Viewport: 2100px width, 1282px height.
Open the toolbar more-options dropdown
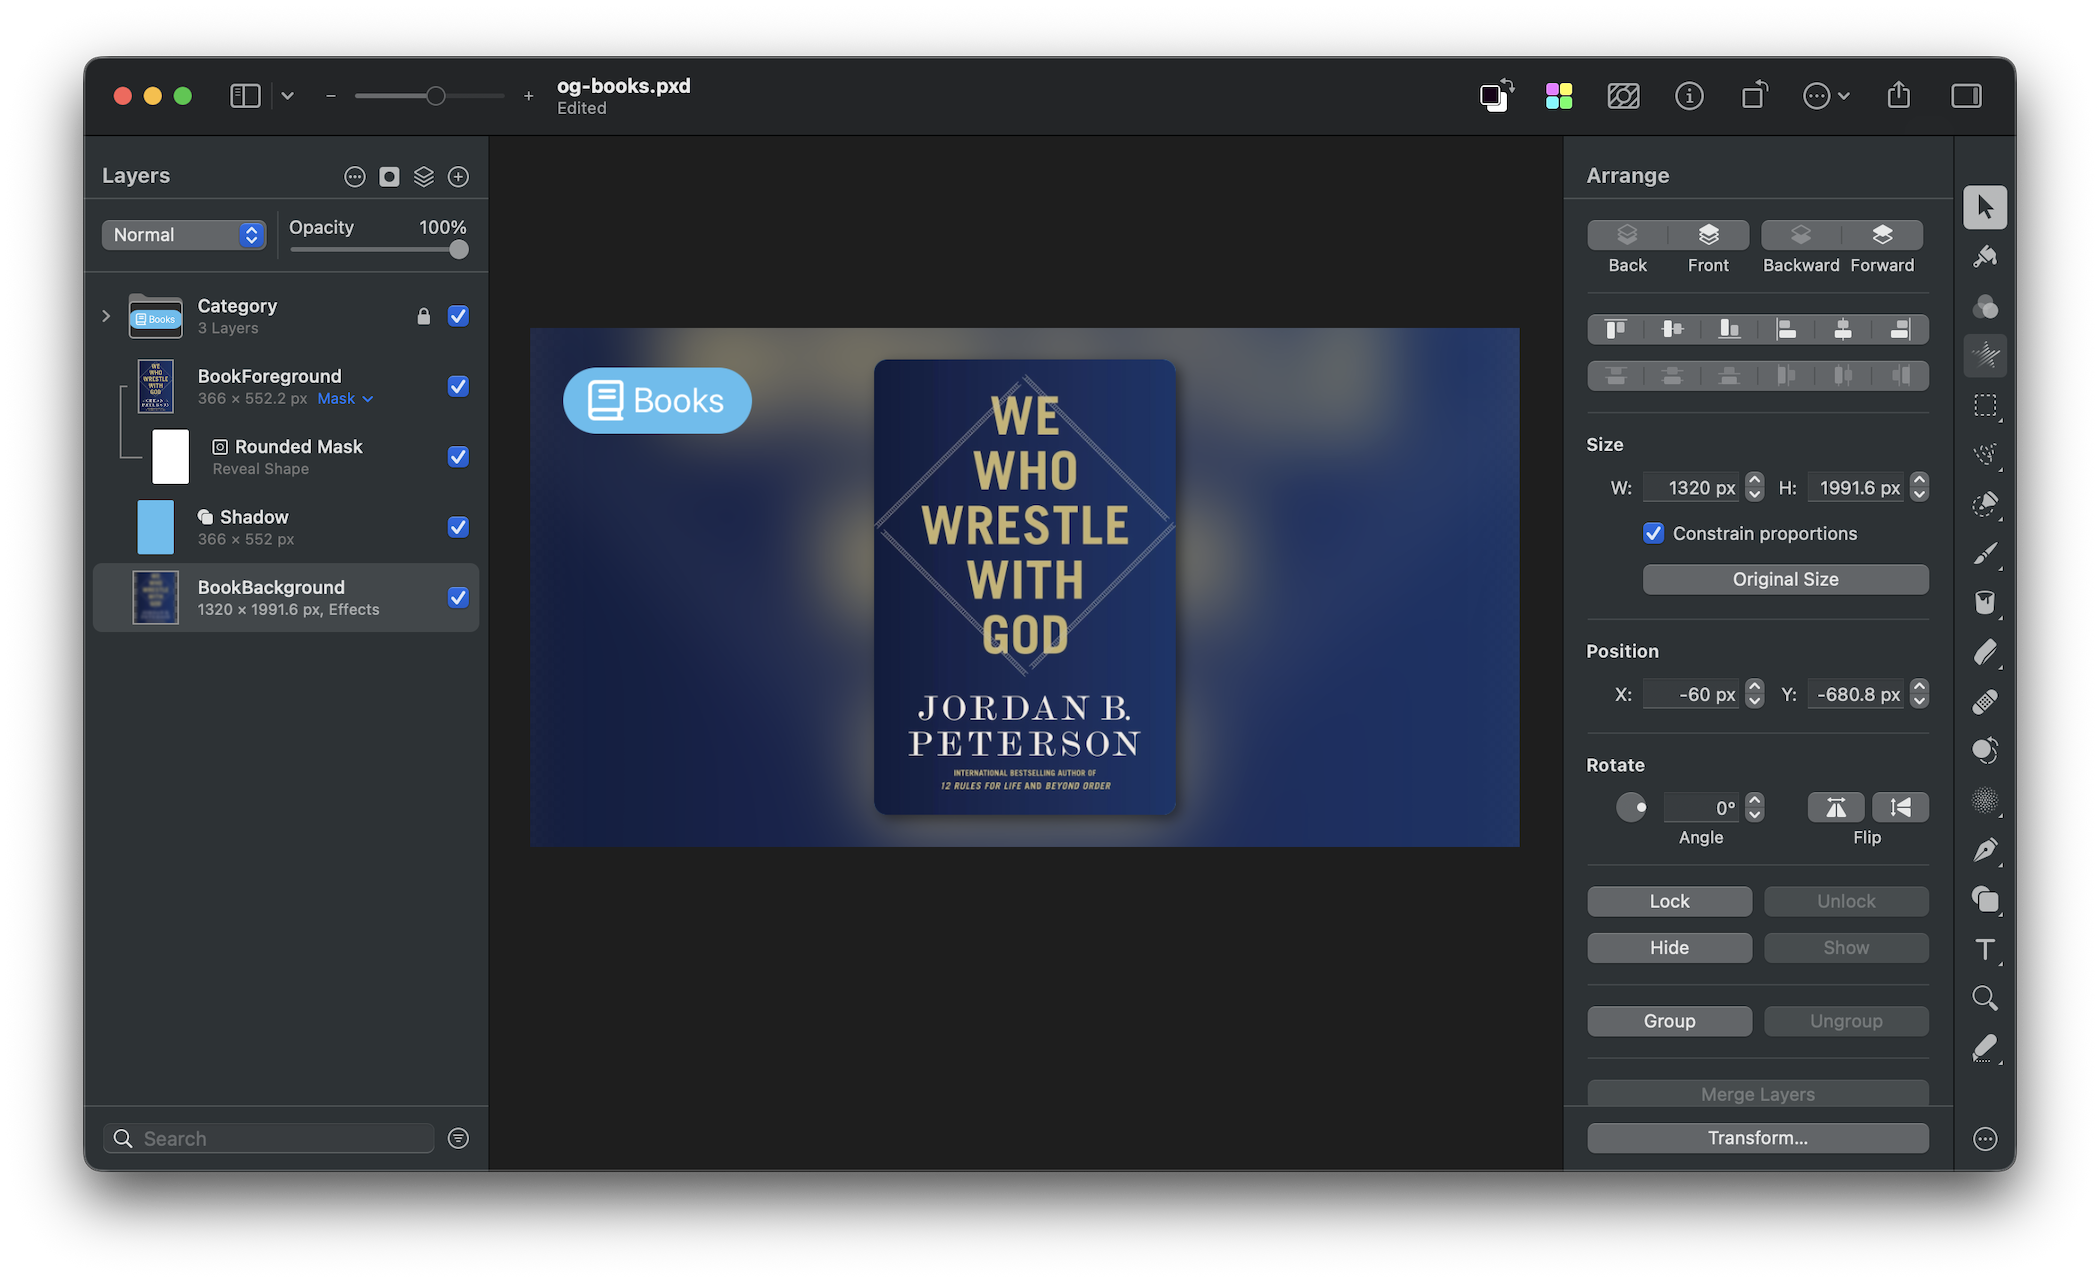1826,96
